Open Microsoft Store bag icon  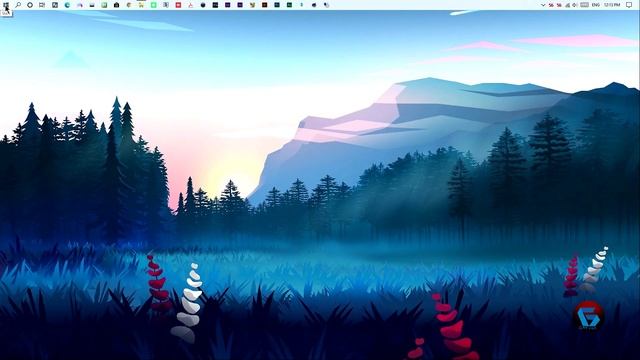coord(116,5)
